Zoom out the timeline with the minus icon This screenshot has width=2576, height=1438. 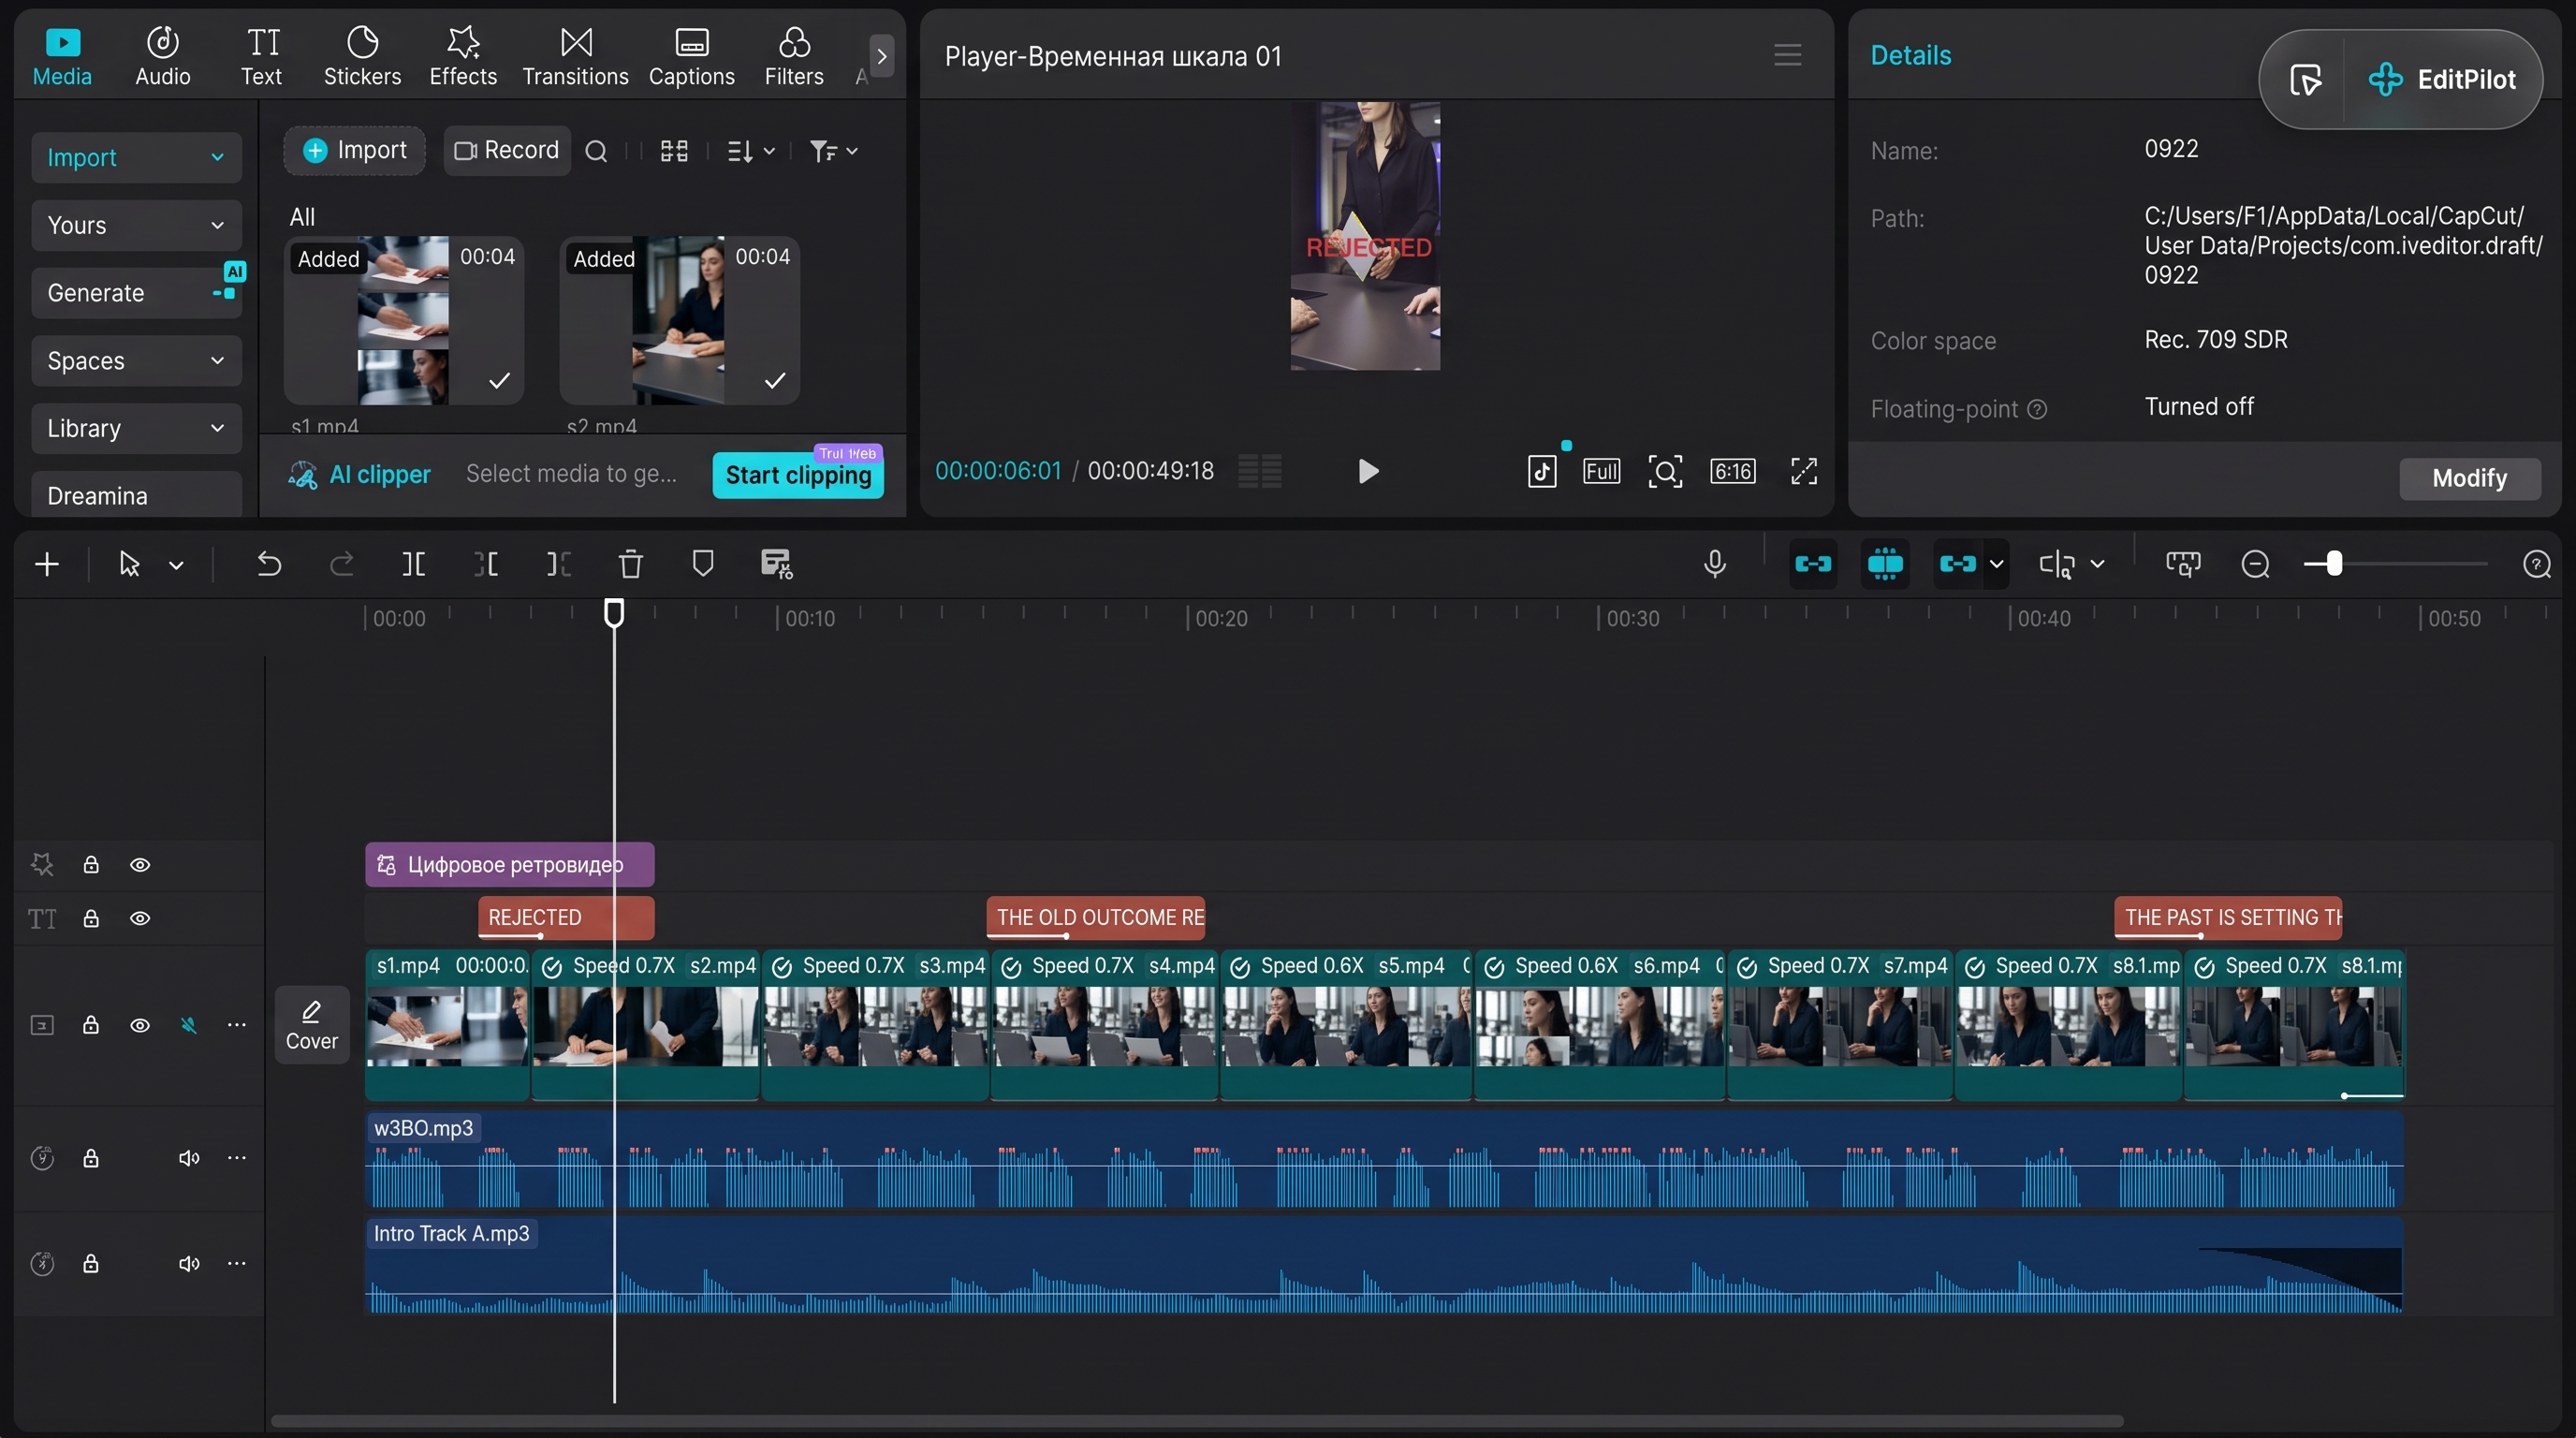pos(2255,564)
